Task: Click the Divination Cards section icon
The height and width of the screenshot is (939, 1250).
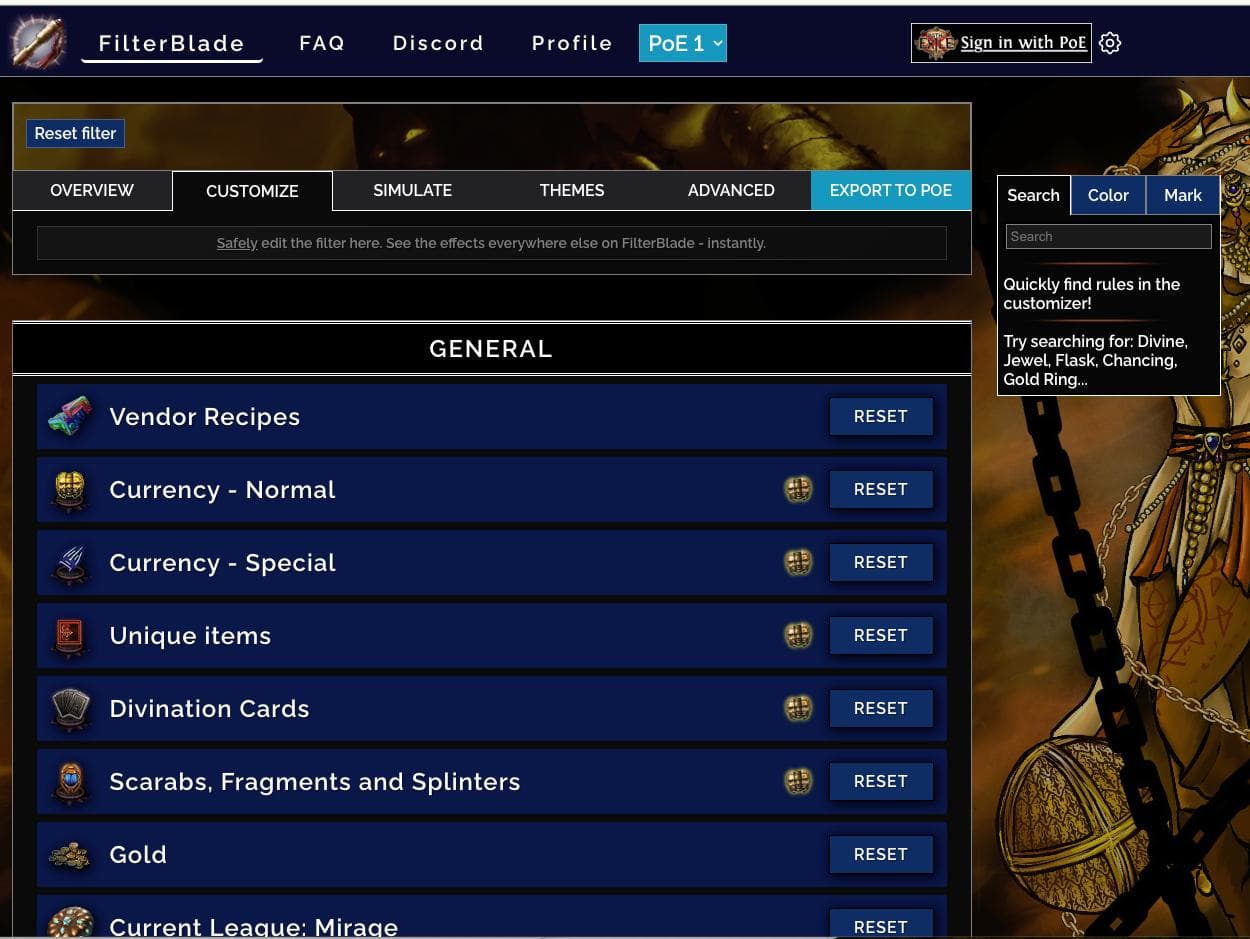Action: coord(70,709)
